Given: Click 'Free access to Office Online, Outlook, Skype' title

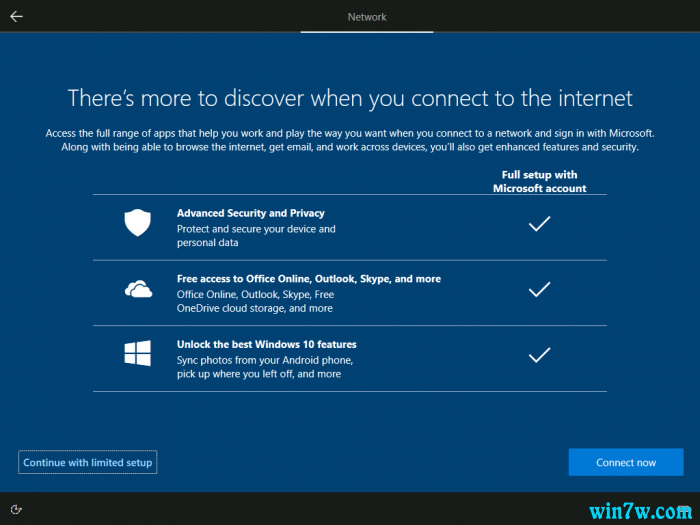Looking at the screenshot, I should [309, 279].
